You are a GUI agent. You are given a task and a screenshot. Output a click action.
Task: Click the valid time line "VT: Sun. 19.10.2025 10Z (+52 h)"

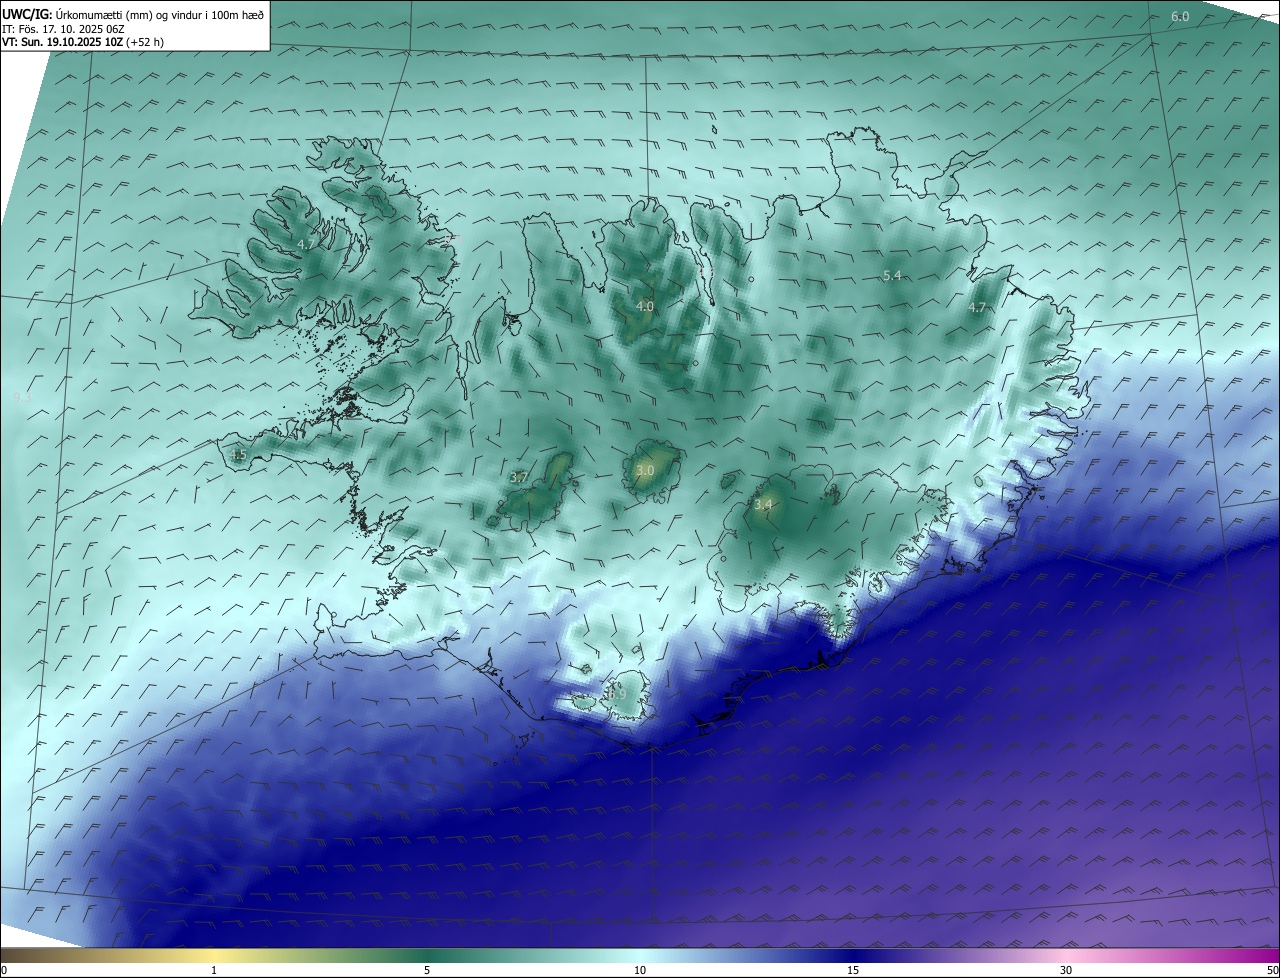[x=83, y=42]
